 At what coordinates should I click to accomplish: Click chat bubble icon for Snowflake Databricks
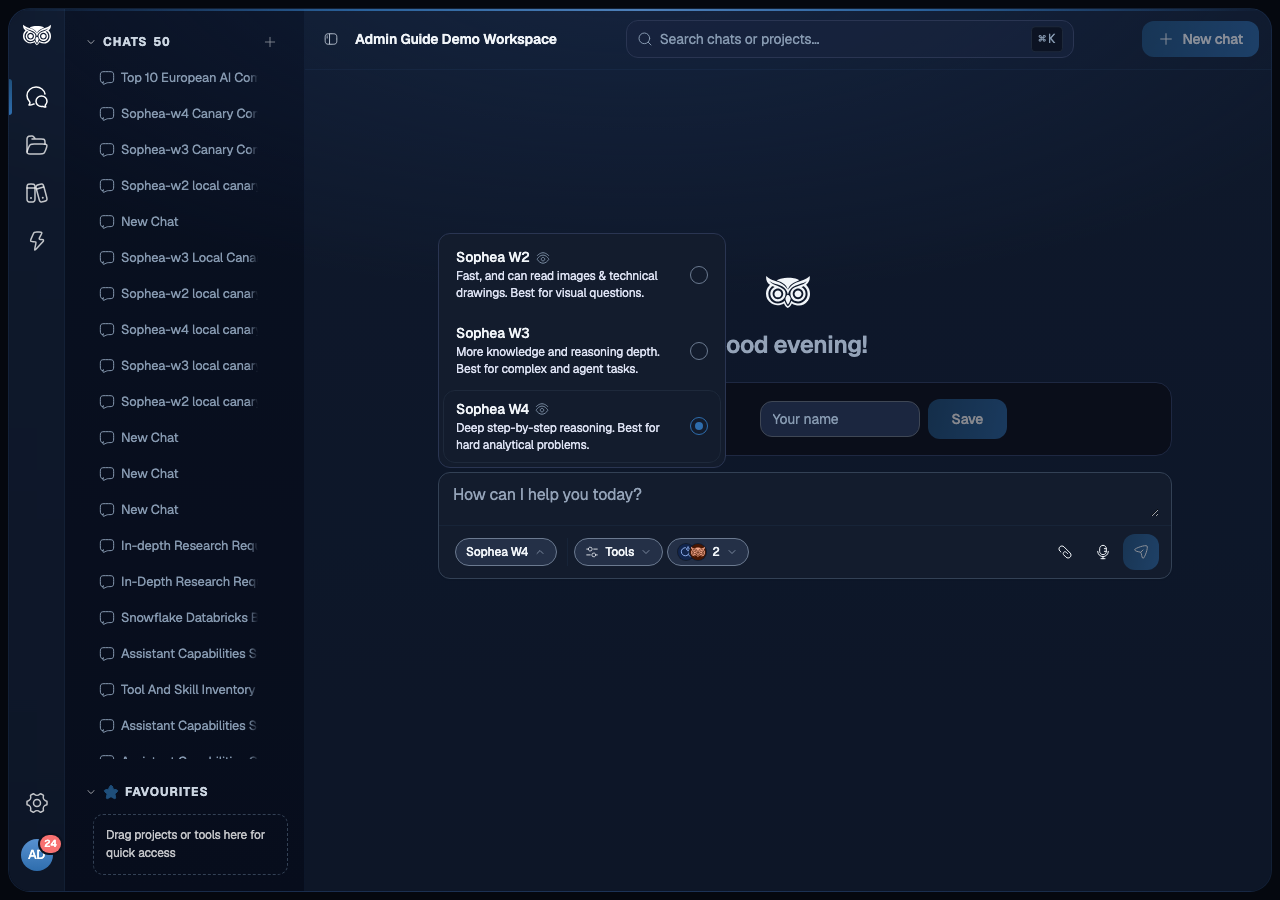[x=107, y=618]
